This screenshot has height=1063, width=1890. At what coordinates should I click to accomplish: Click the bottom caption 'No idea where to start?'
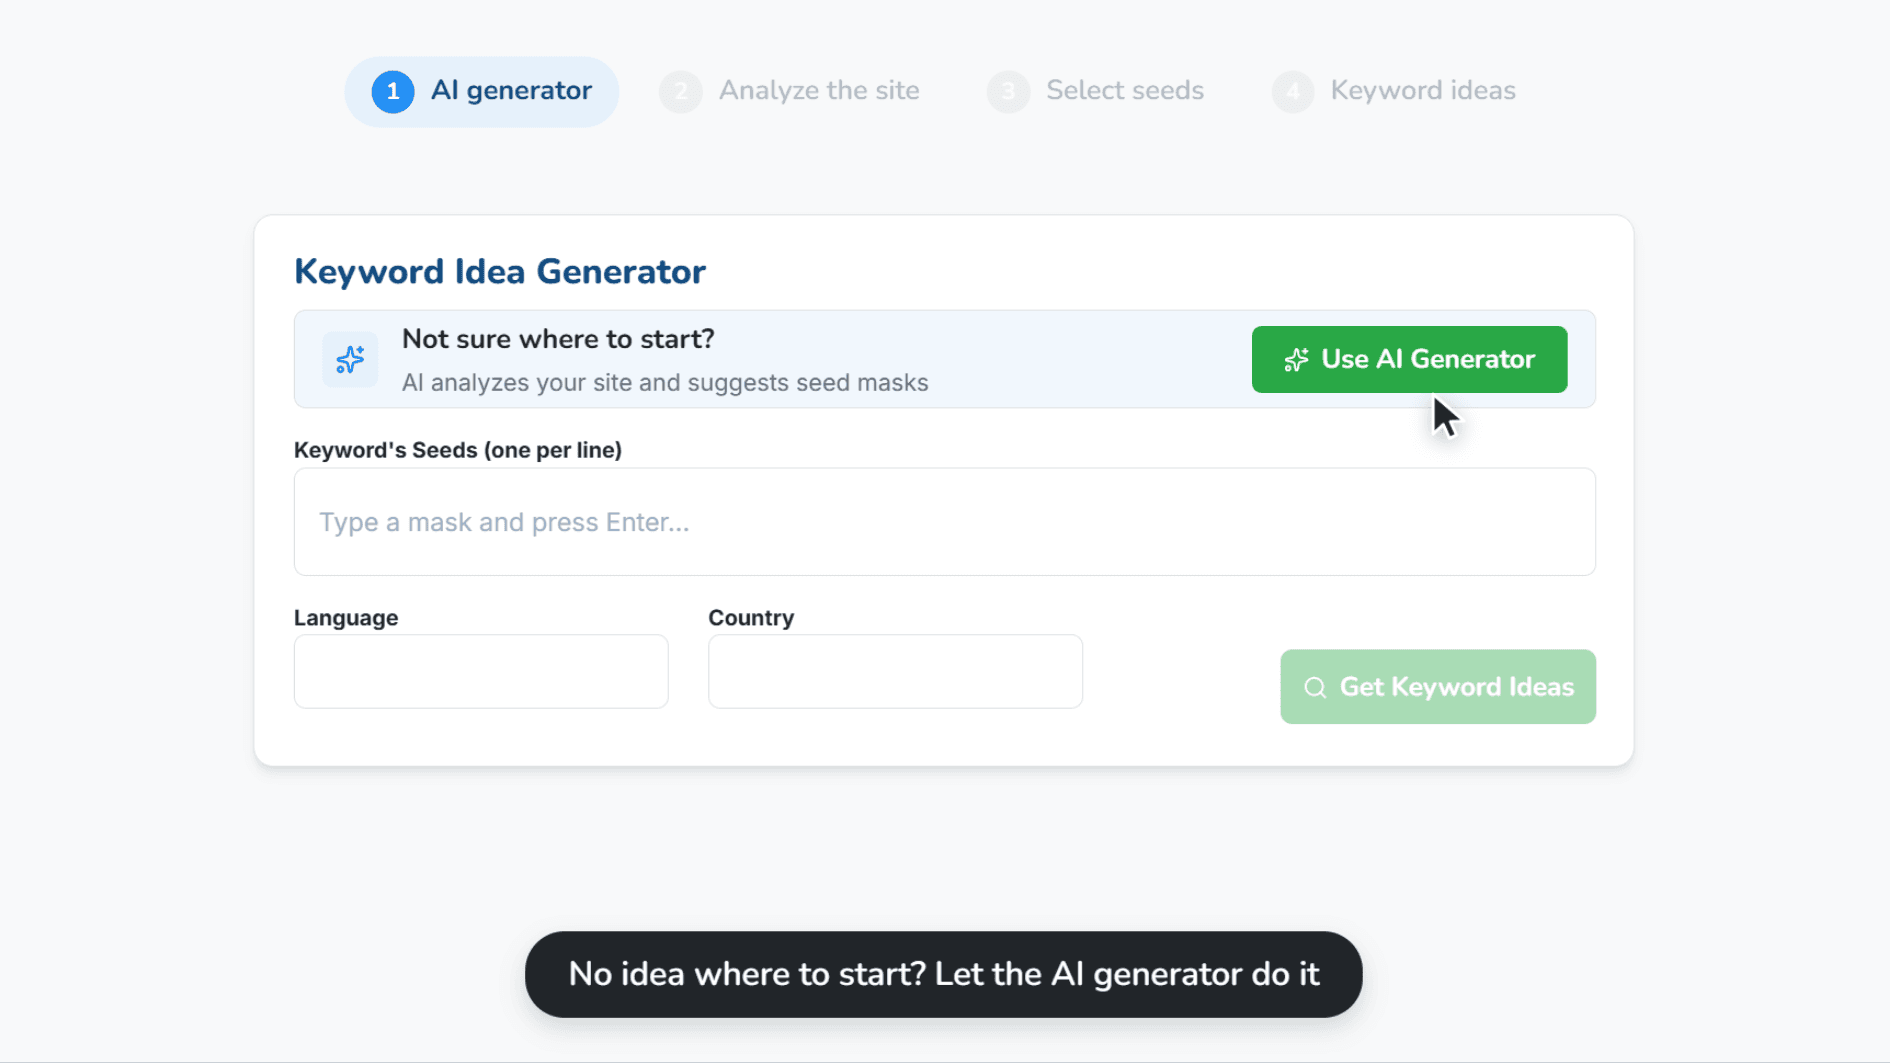click(747, 974)
